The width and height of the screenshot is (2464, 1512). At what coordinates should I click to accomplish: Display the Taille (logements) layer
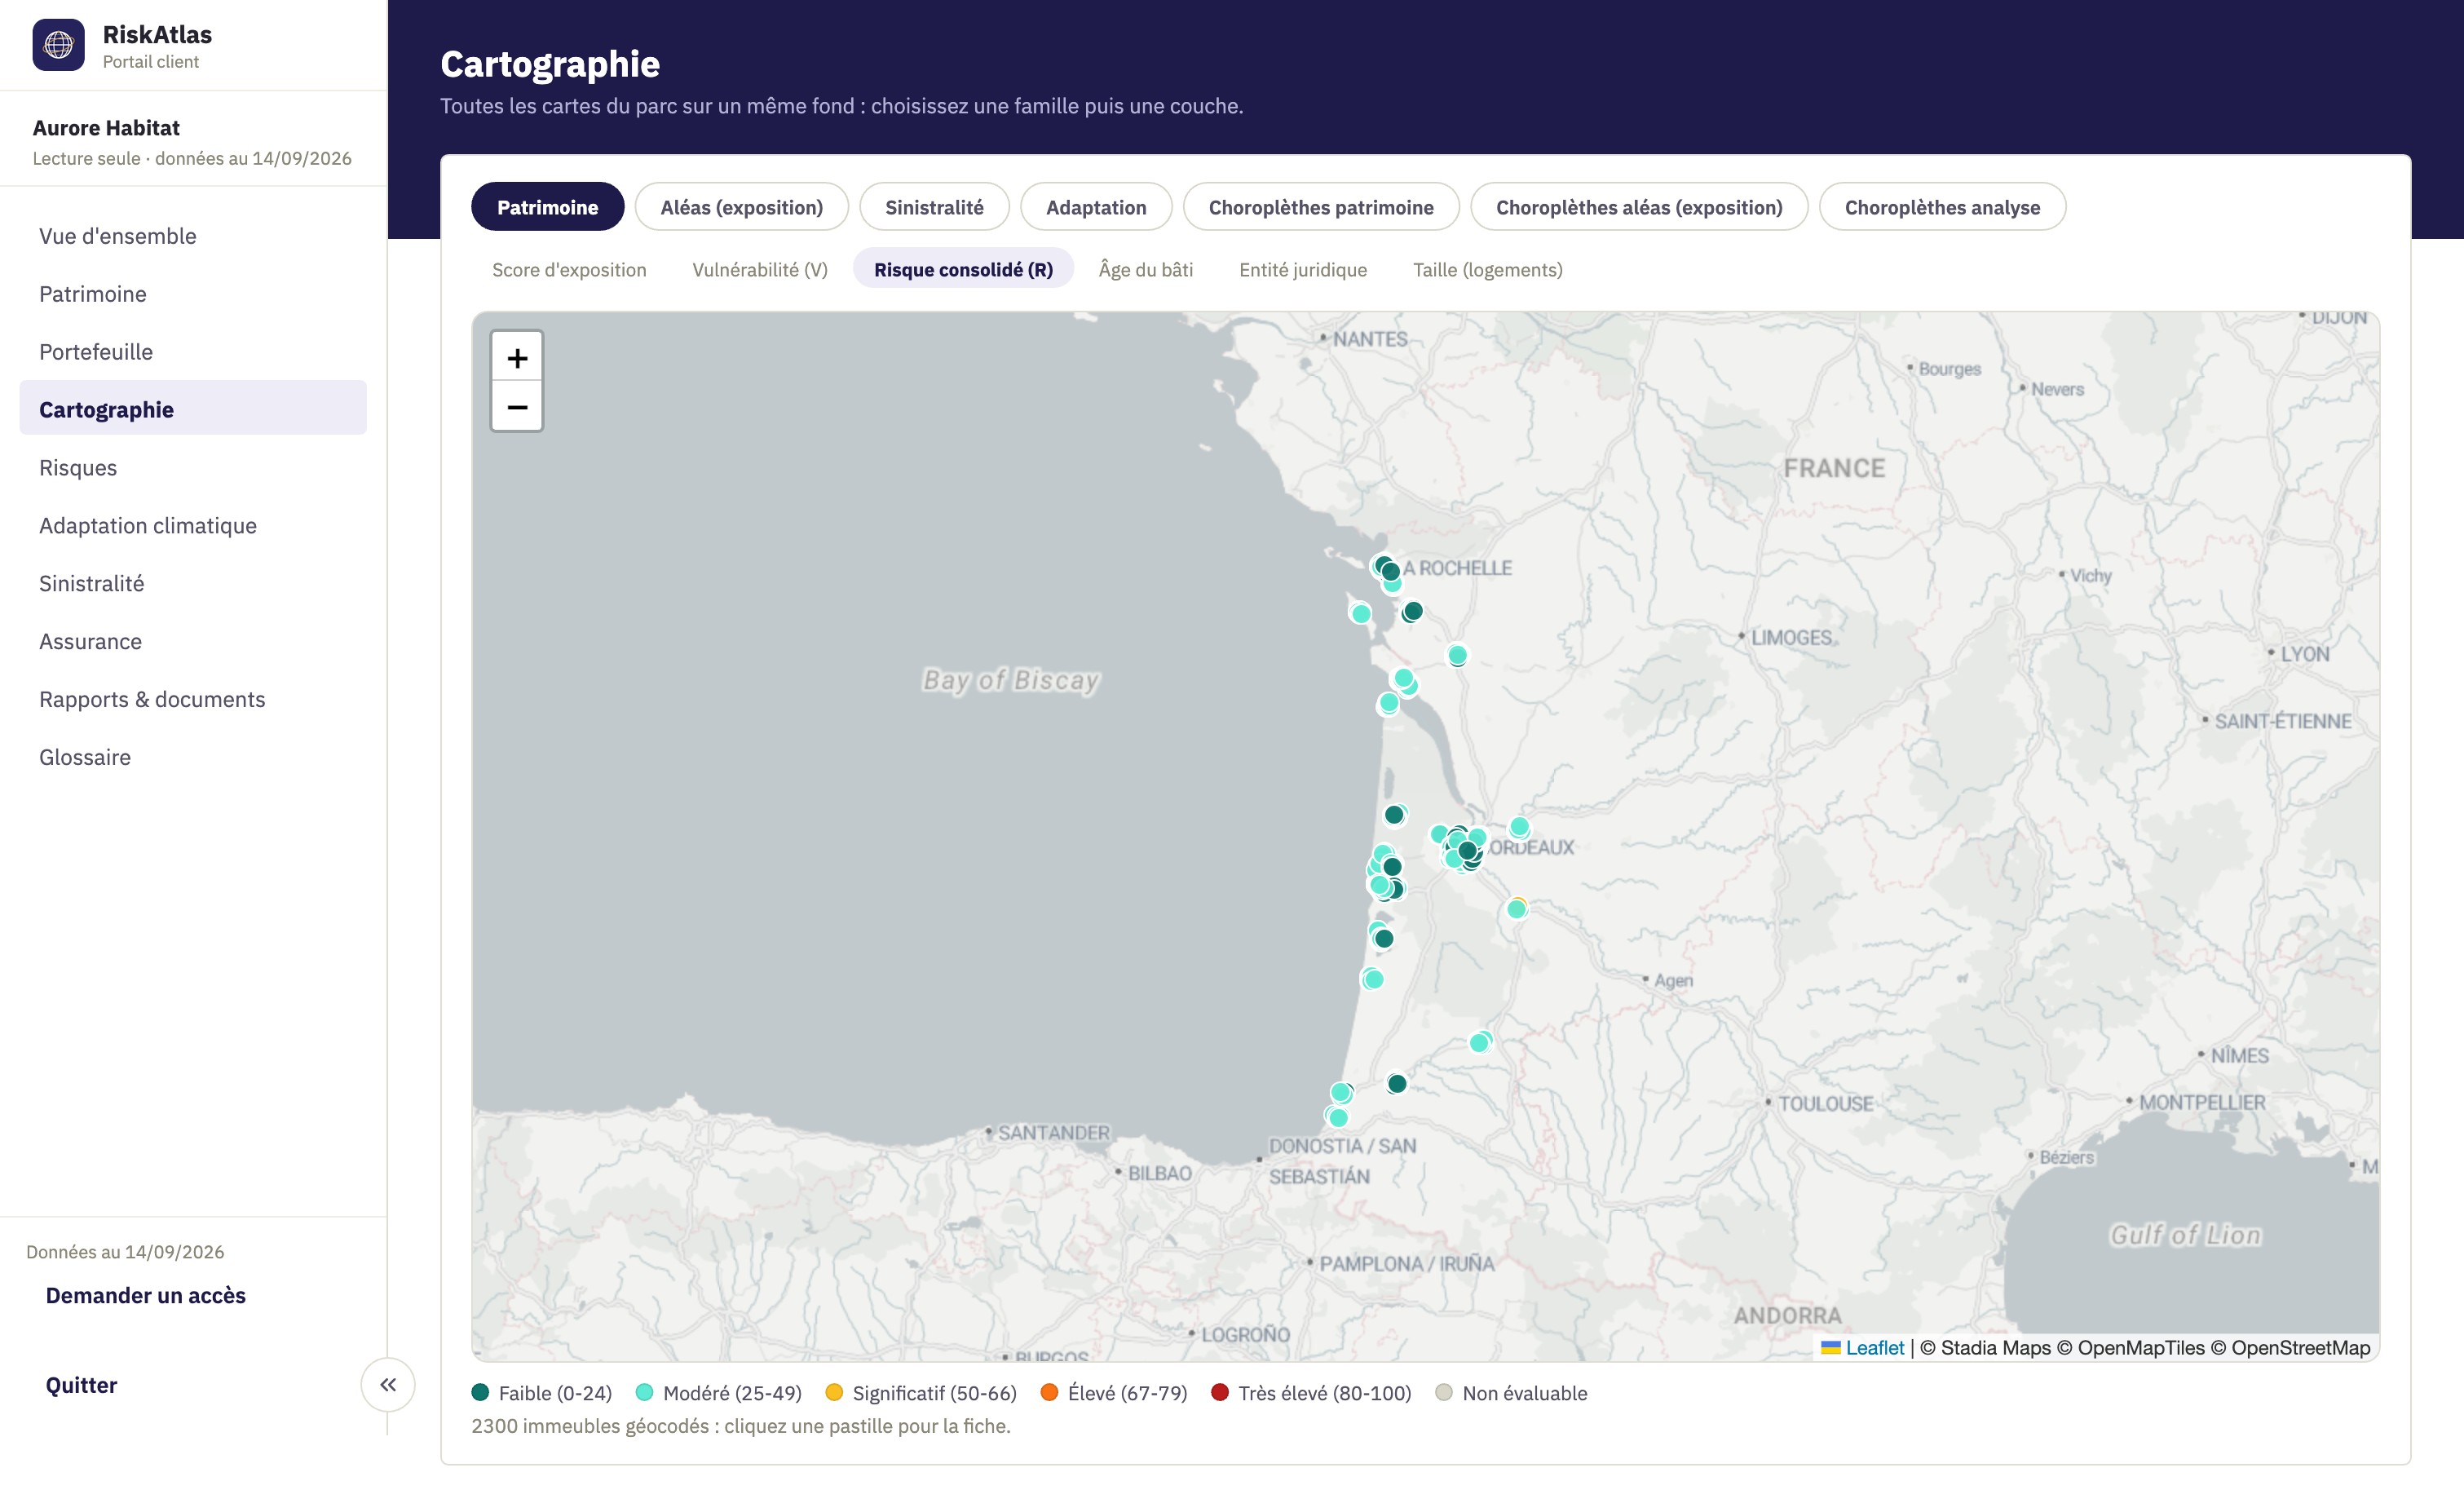1487,269
